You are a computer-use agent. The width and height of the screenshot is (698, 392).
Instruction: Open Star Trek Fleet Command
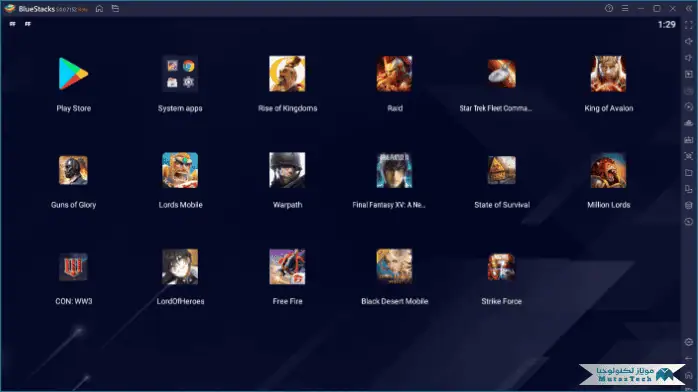tap(502, 74)
